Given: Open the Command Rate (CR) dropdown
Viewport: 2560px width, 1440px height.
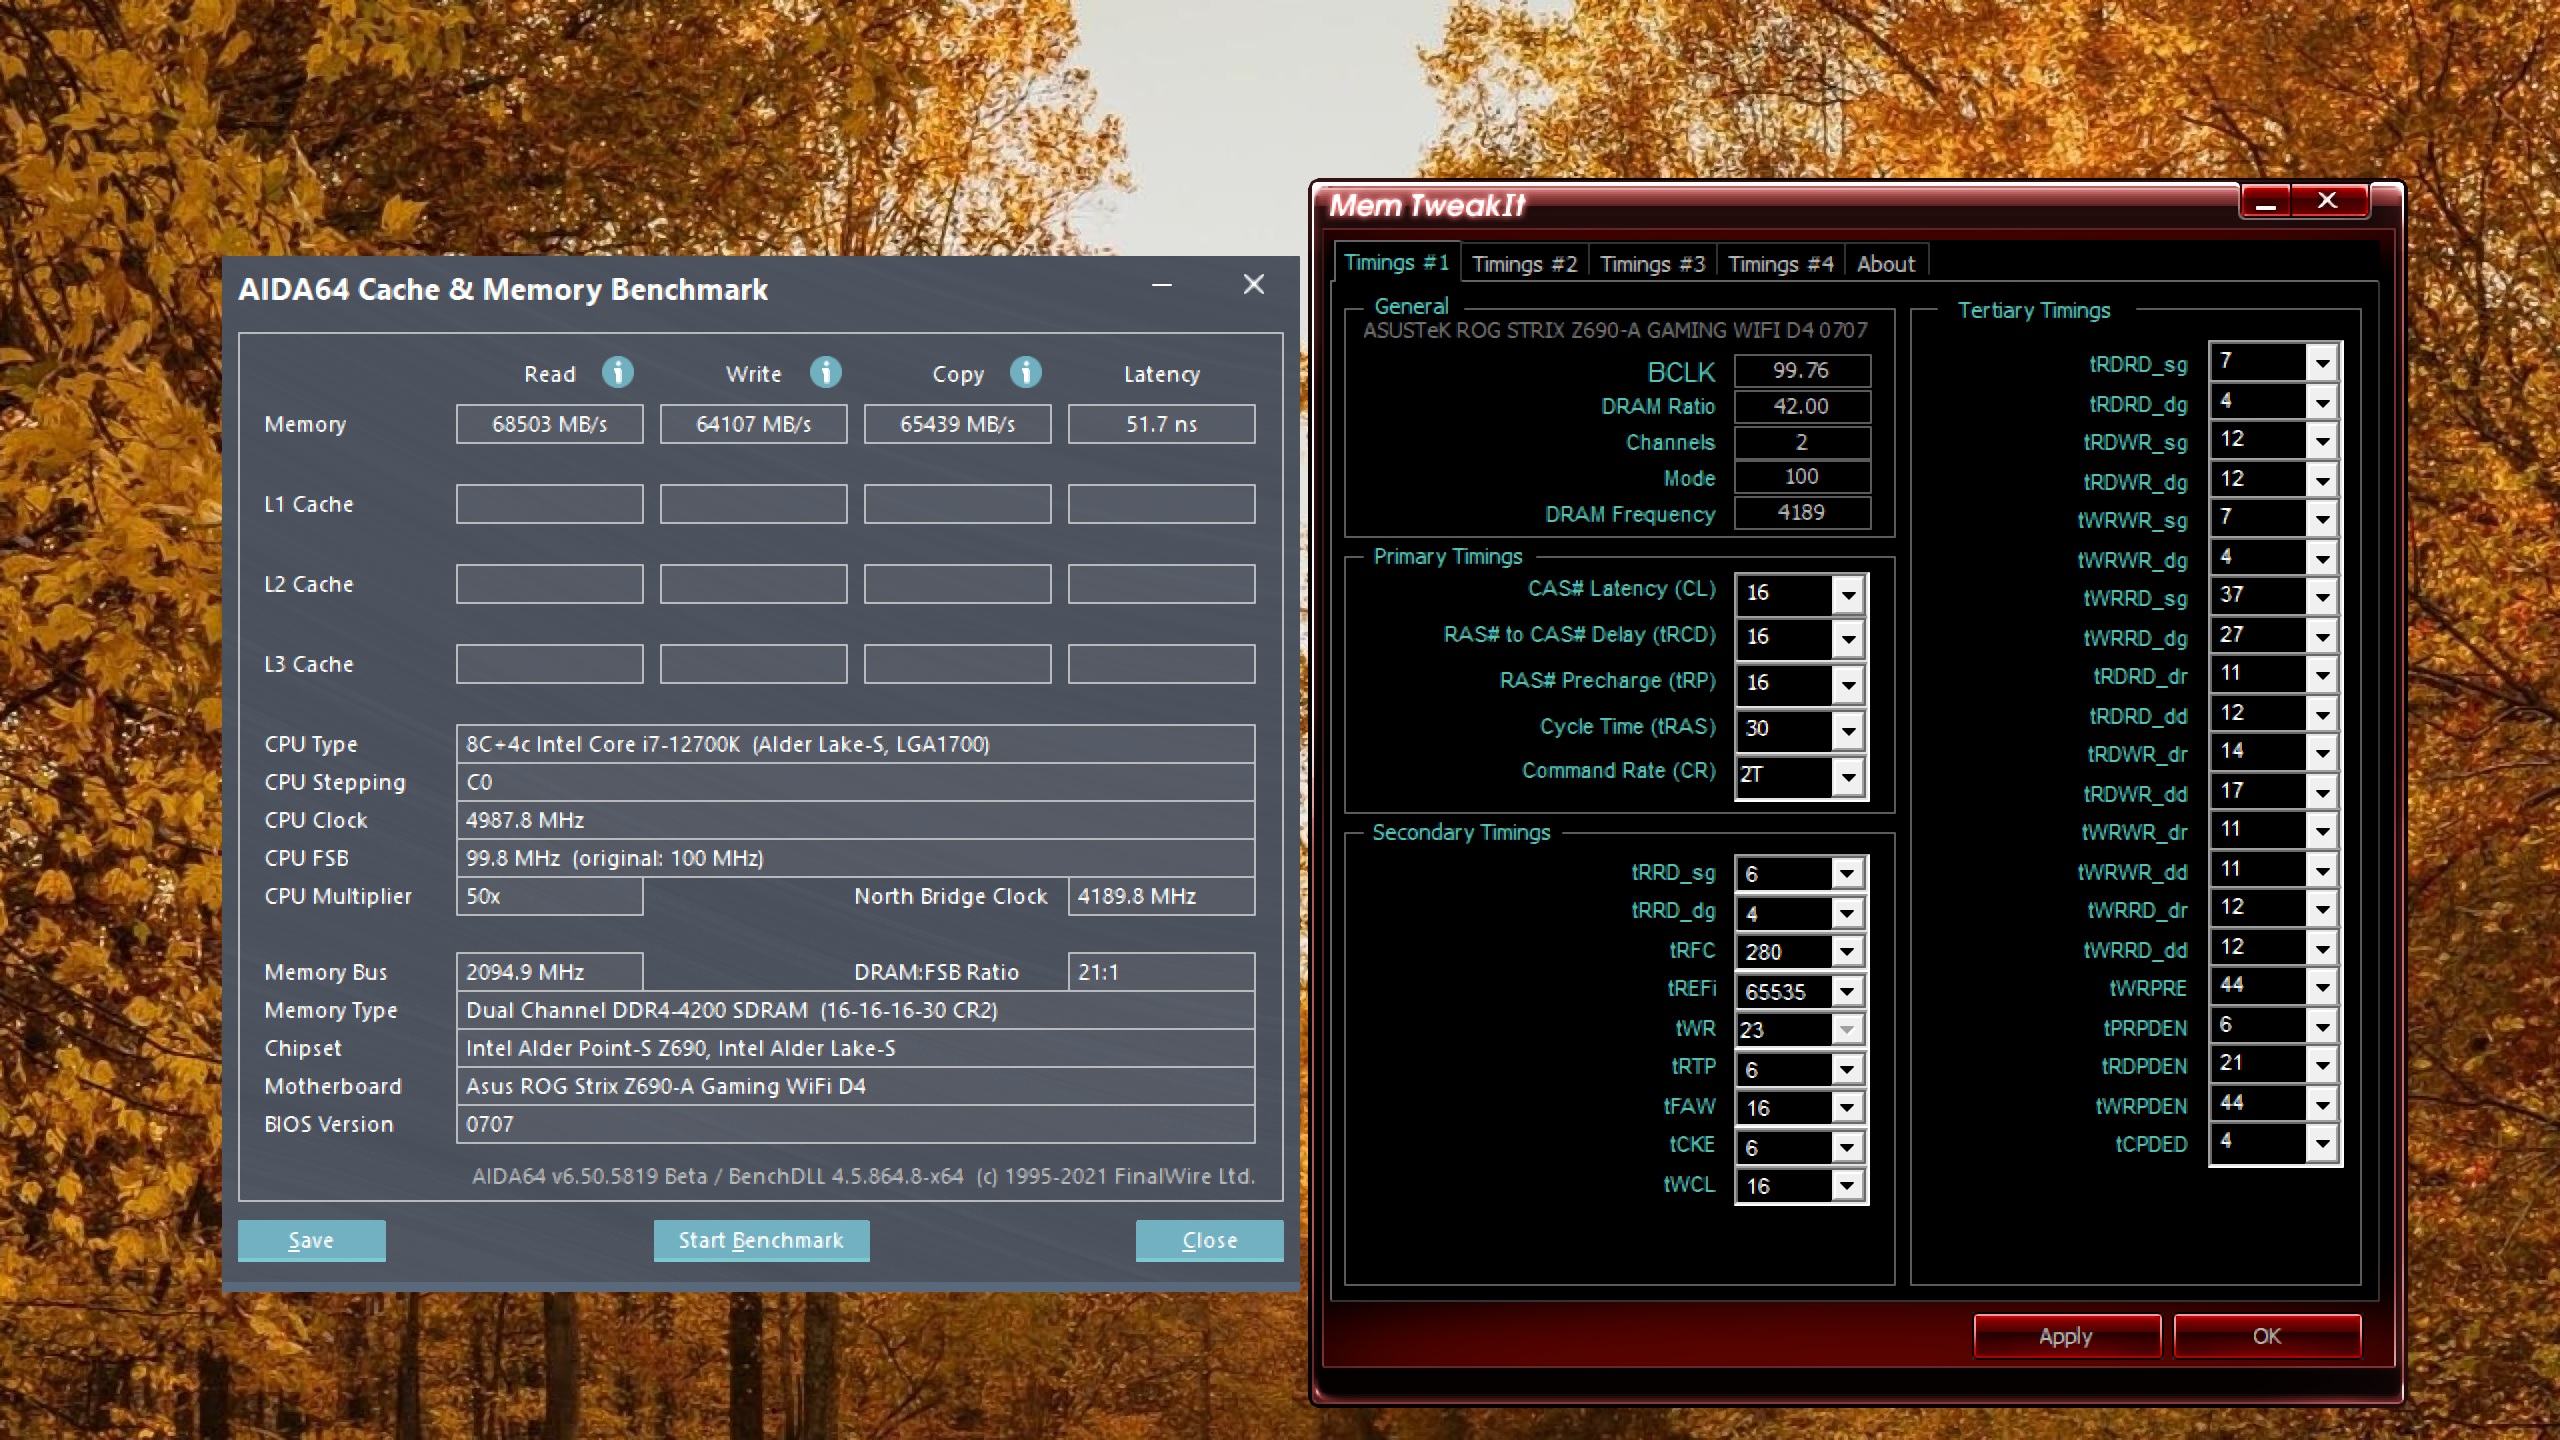Looking at the screenshot, I should point(1848,777).
